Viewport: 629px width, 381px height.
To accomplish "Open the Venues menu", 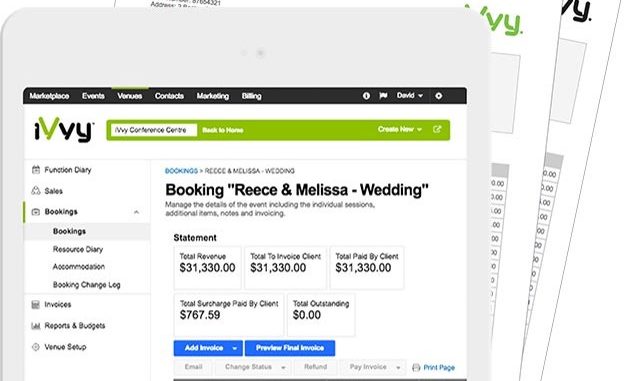I will (x=130, y=96).
